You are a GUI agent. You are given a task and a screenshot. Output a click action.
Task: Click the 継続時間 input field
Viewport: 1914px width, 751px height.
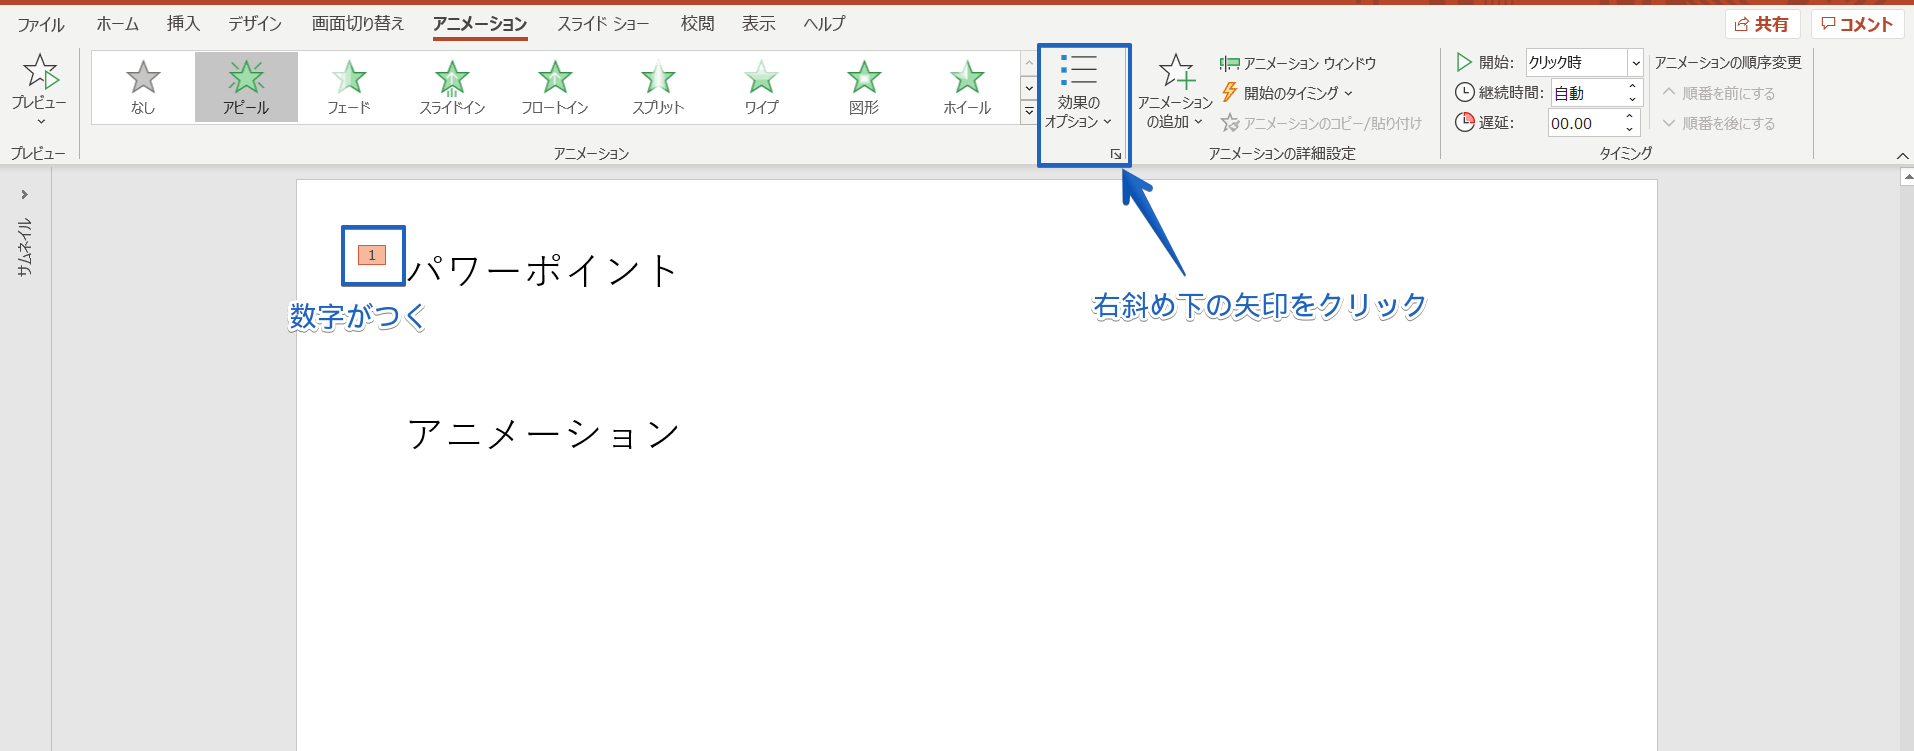[1586, 93]
